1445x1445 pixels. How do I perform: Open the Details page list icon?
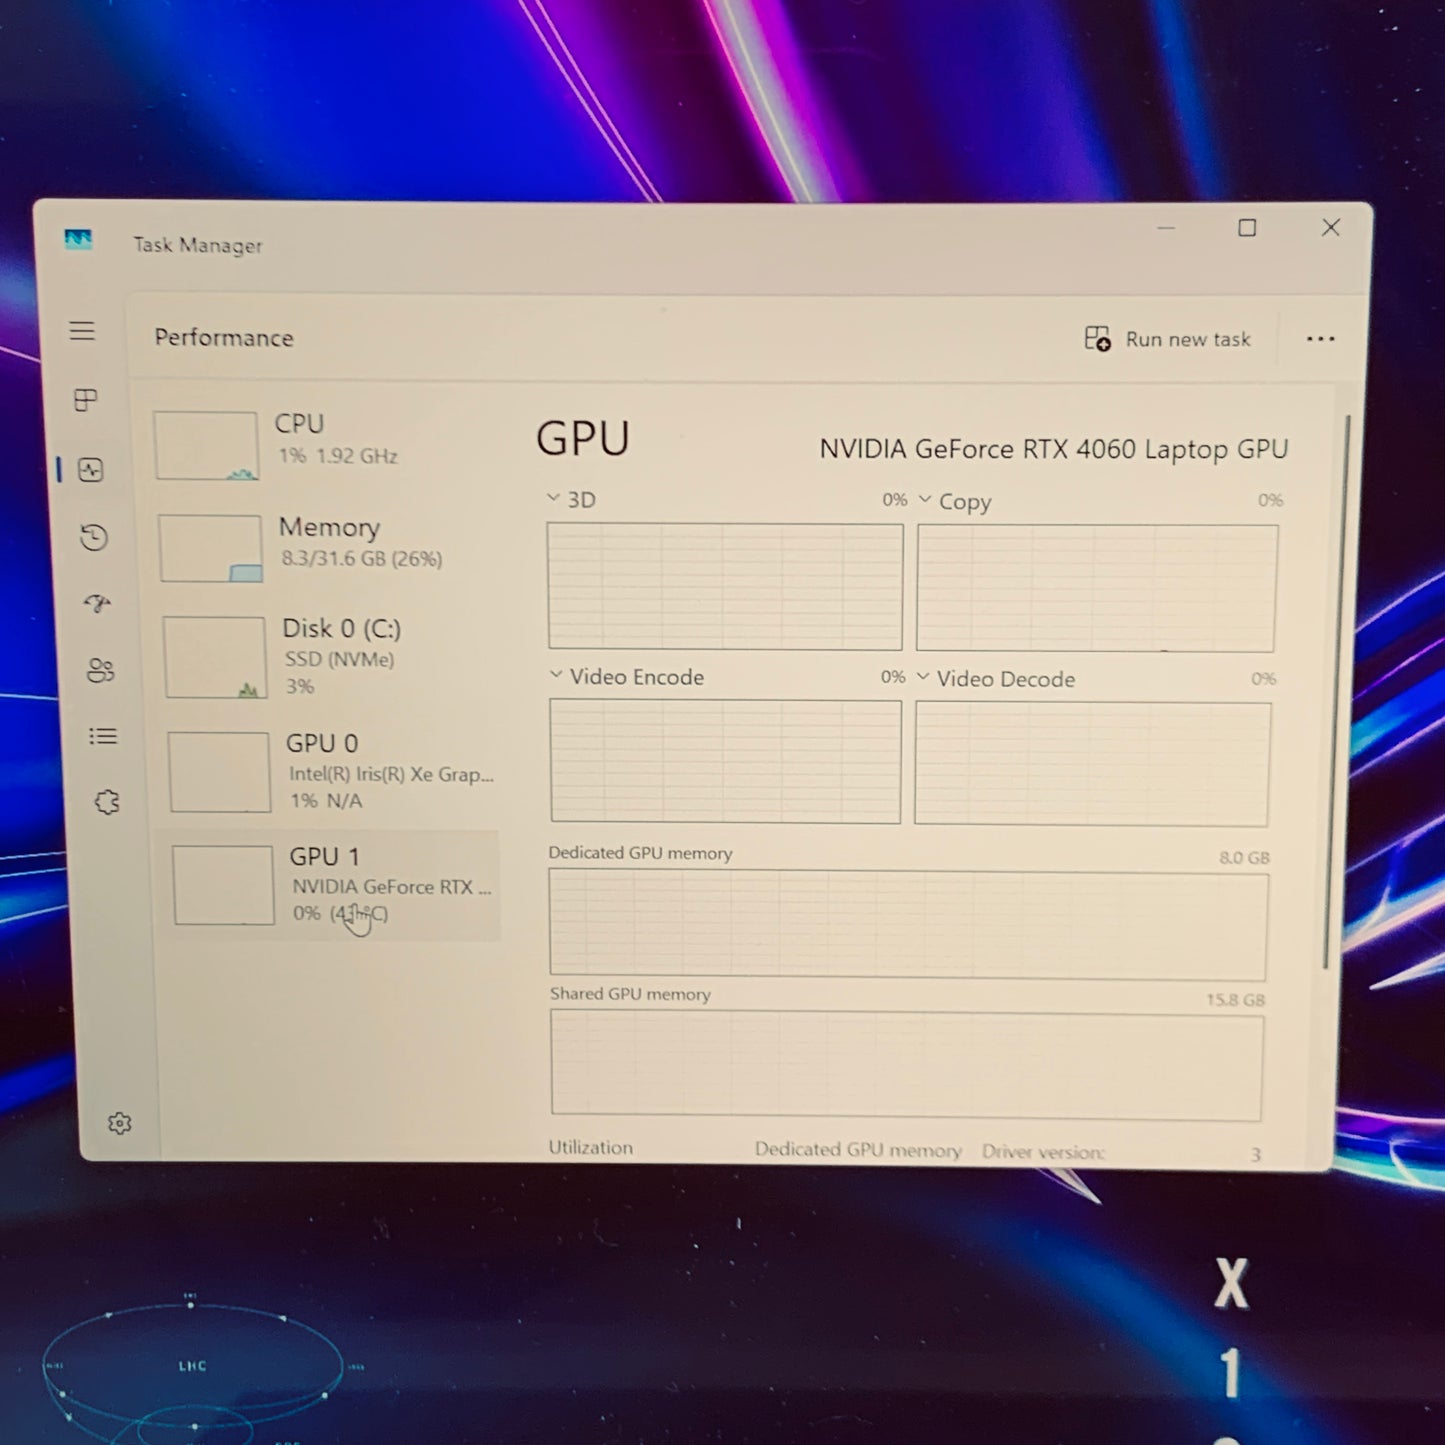103,736
